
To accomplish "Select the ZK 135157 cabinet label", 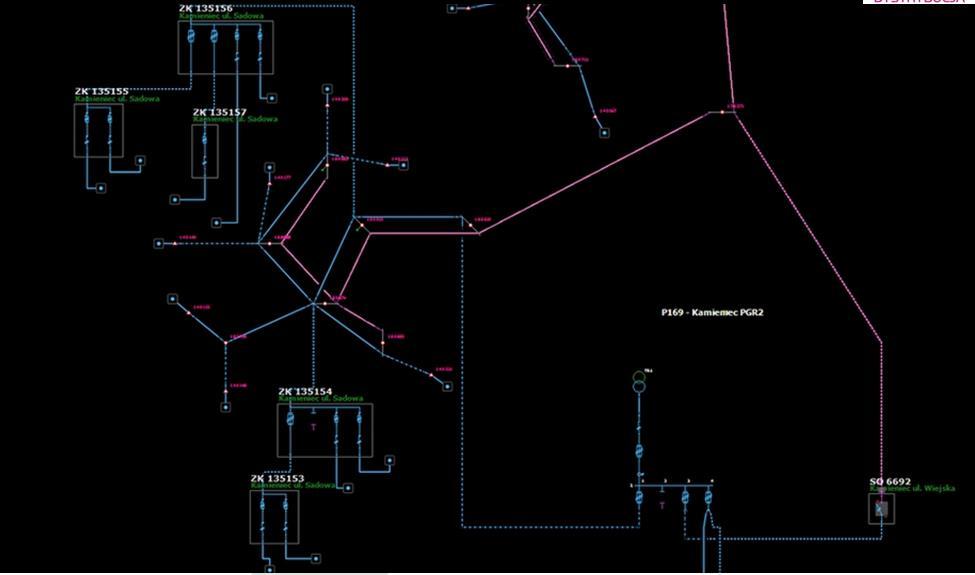I will 219,112.
